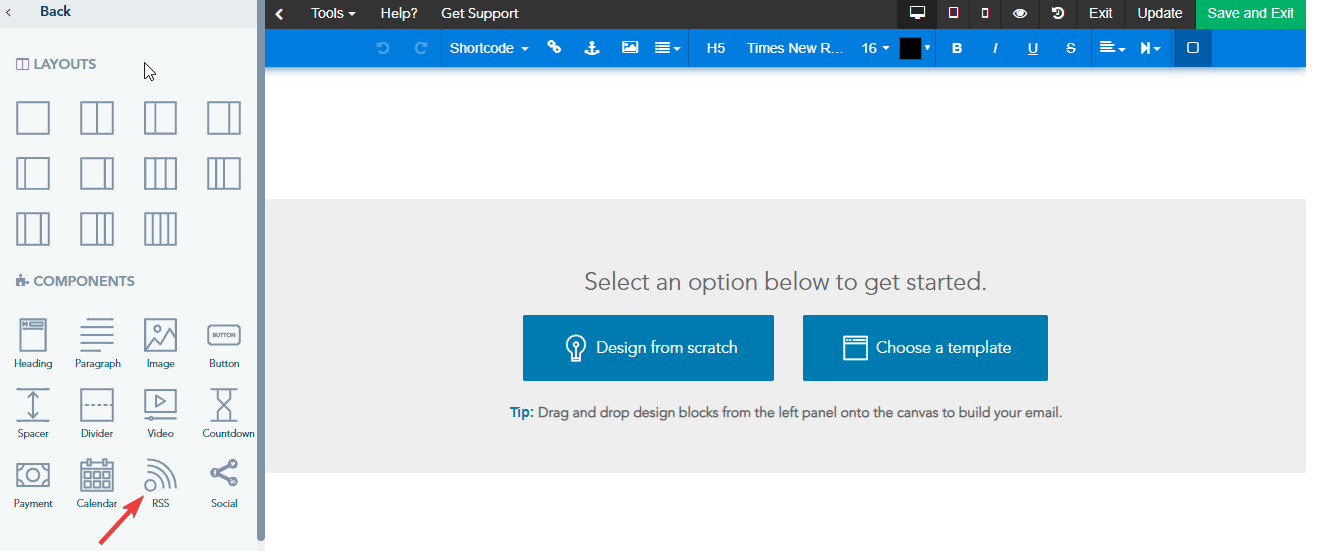Add the Spacer component
This screenshot has width=1323, height=551.
click(33, 413)
